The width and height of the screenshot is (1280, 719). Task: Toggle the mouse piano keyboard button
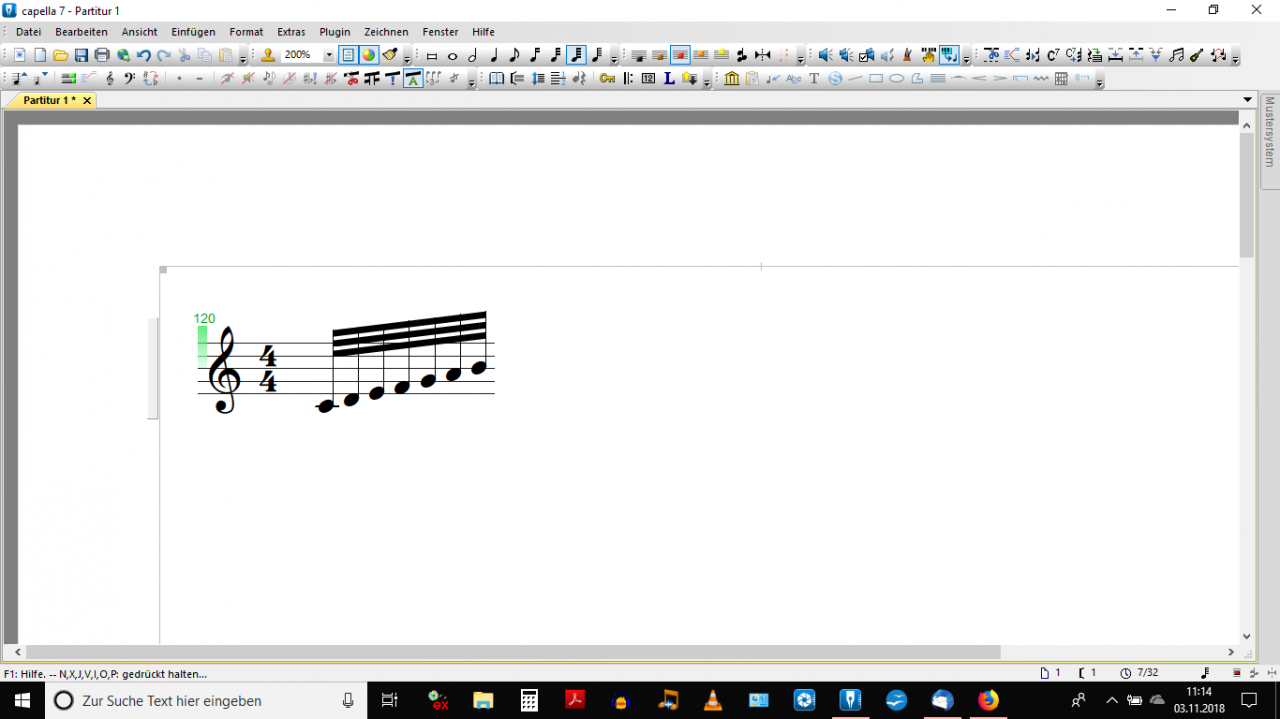tap(949, 55)
